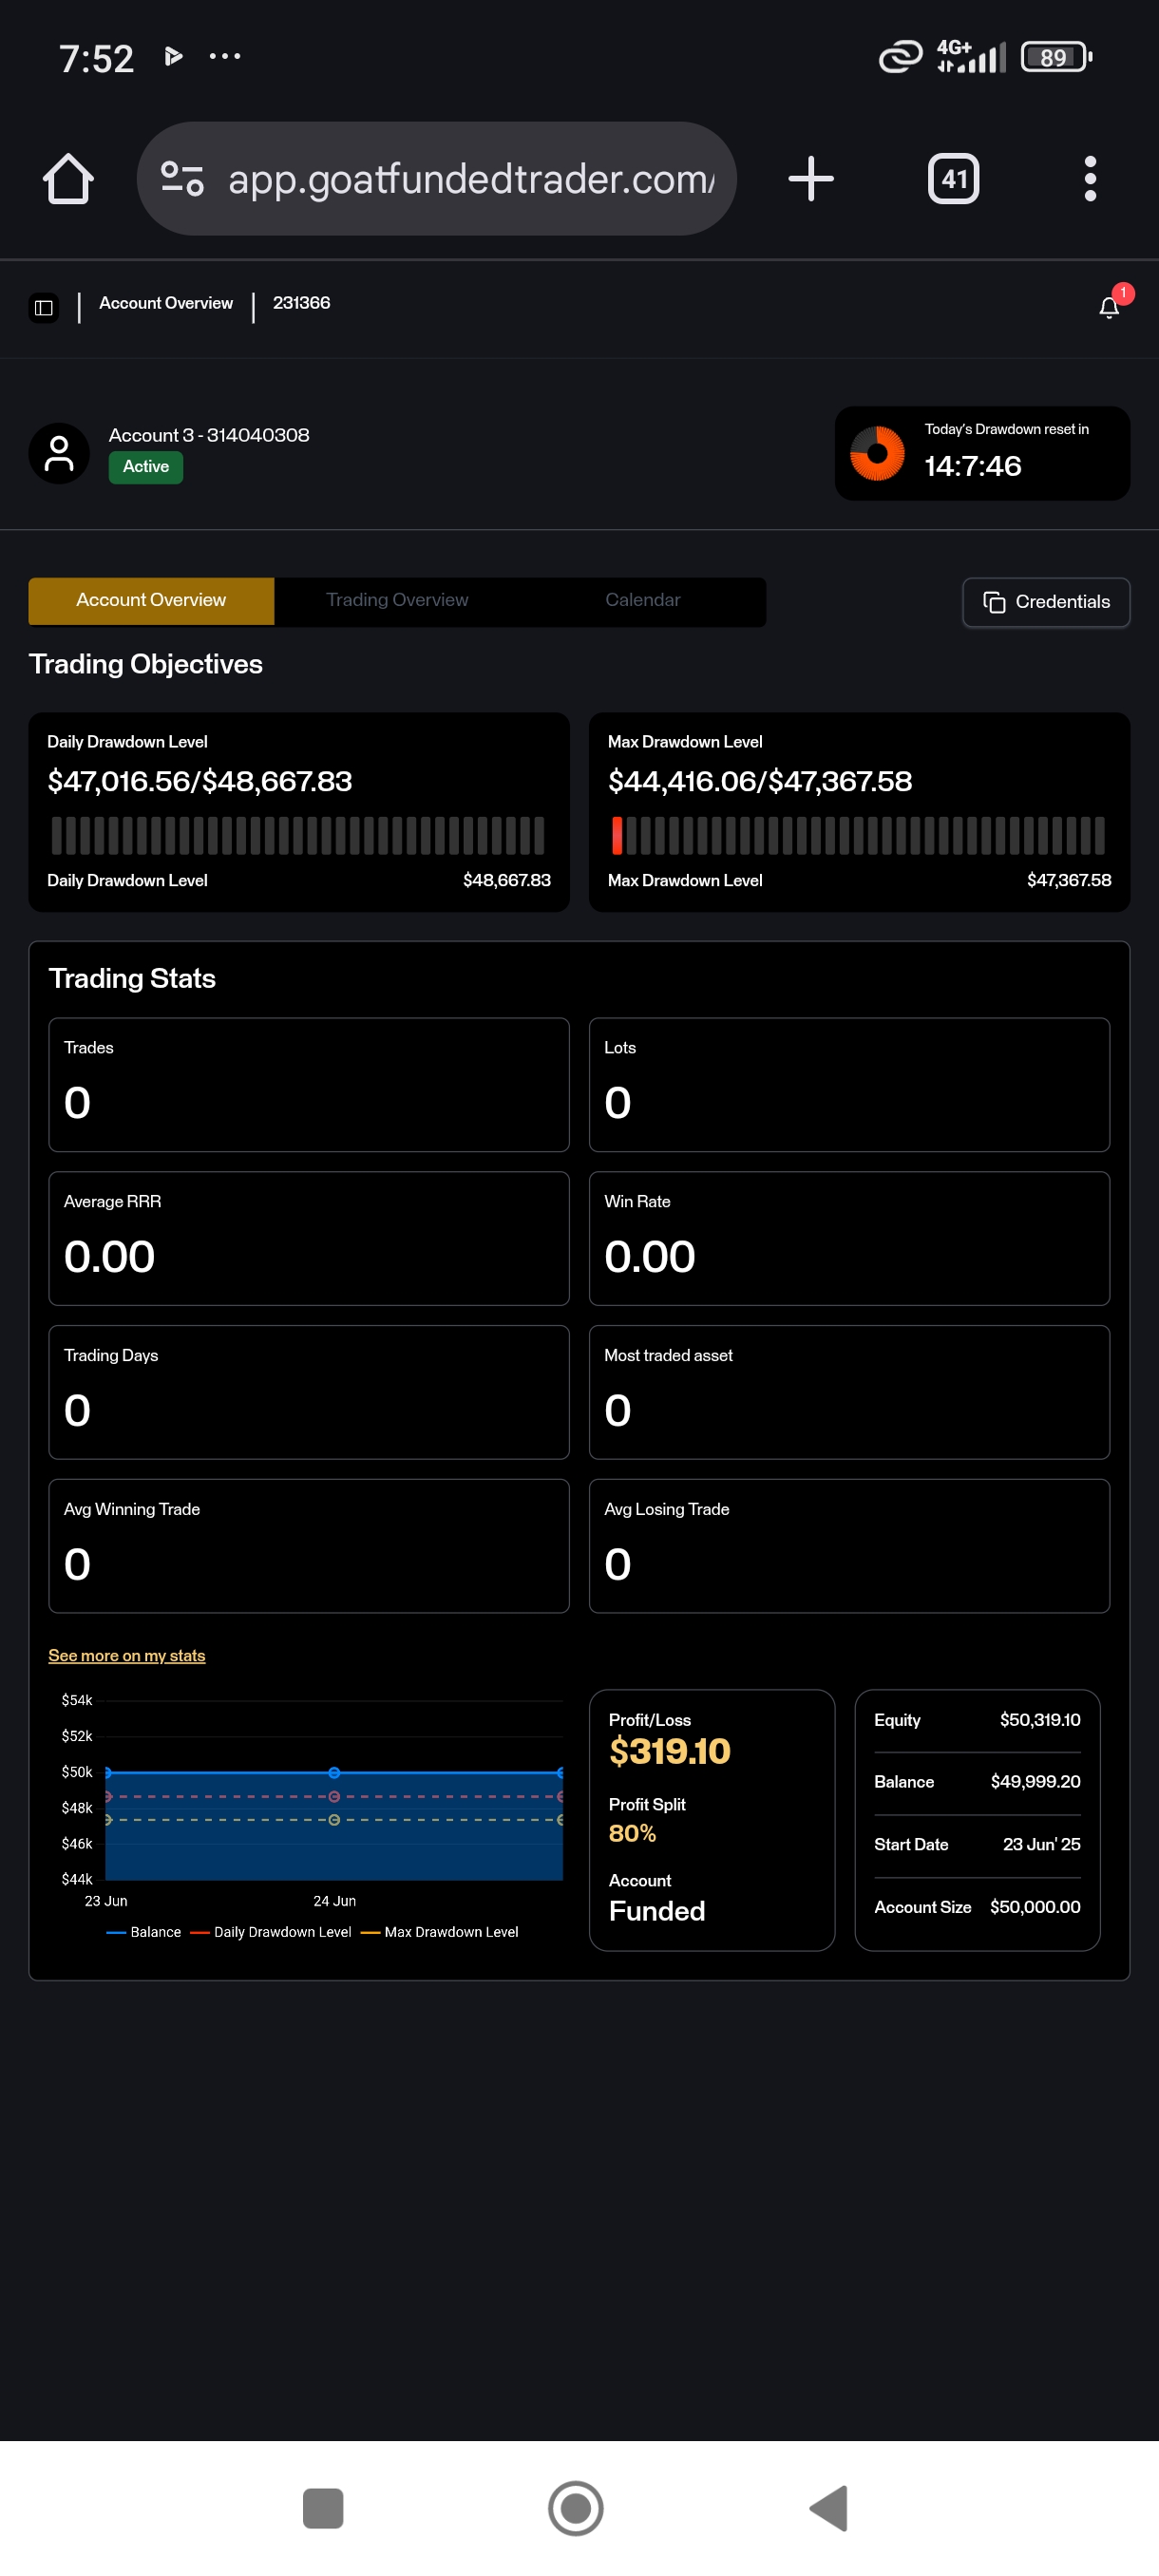This screenshot has width=1159, height=2576.
Task: Open a new browser tab
Action: 810,179
